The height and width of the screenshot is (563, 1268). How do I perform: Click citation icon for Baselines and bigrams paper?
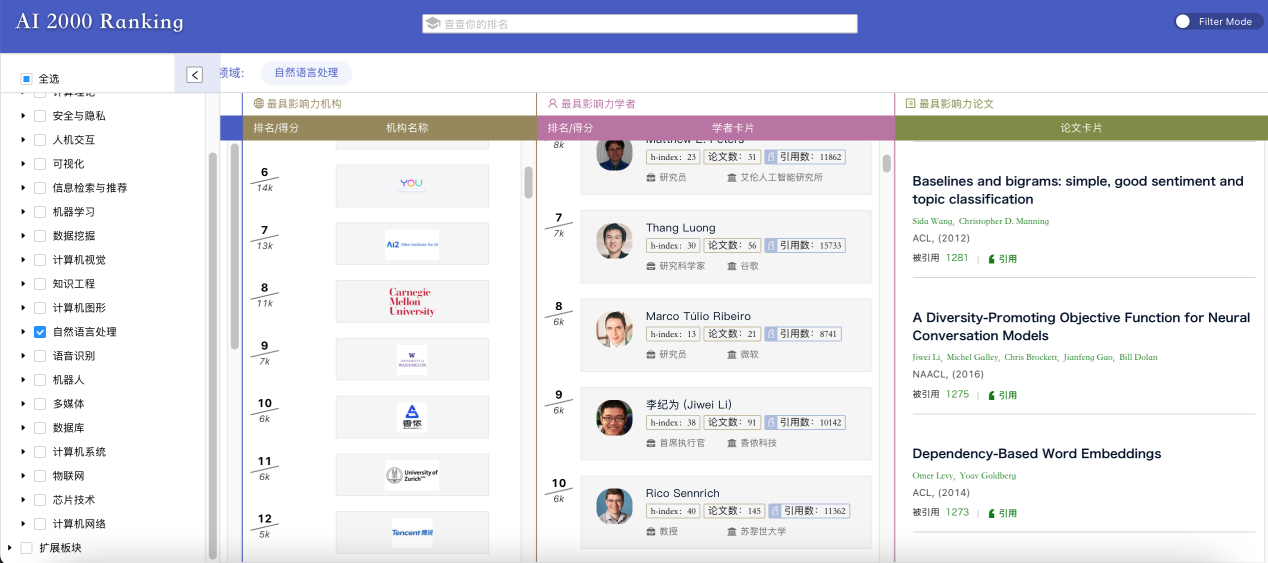tap(992, 259)
